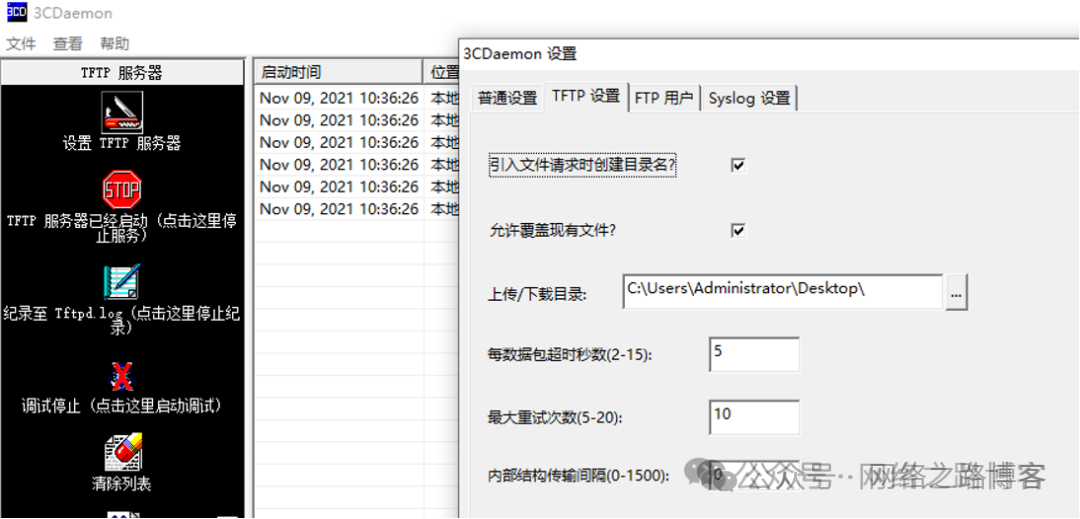The height and width of the screenshot is (519, 1080).
Task: Switch to the Syslog 设置 tab
Action: (749, 98)
